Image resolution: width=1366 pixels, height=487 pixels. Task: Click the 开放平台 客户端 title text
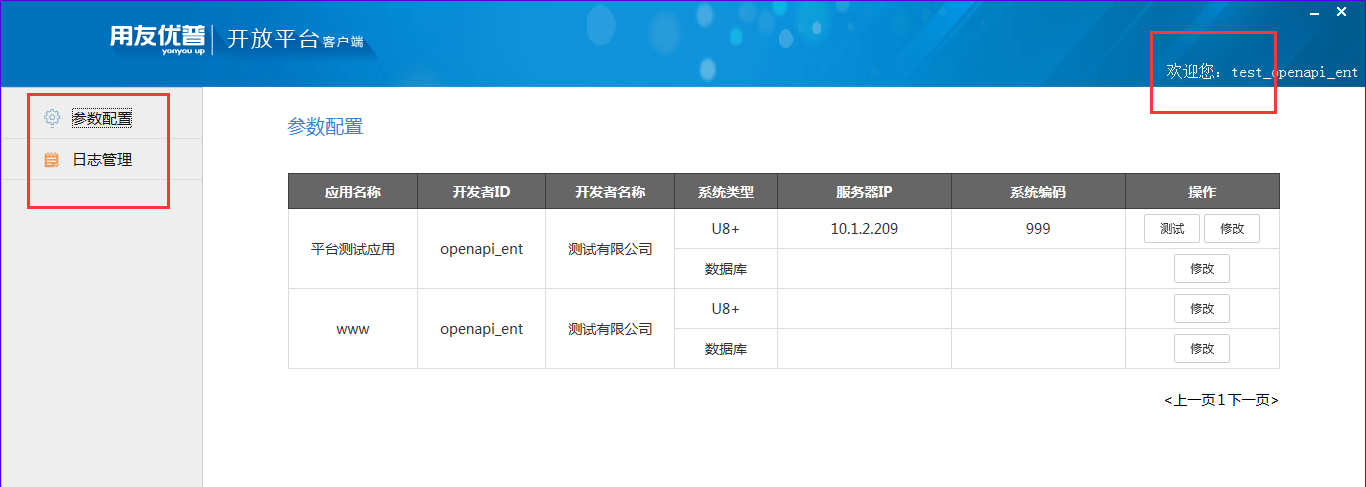295,40
